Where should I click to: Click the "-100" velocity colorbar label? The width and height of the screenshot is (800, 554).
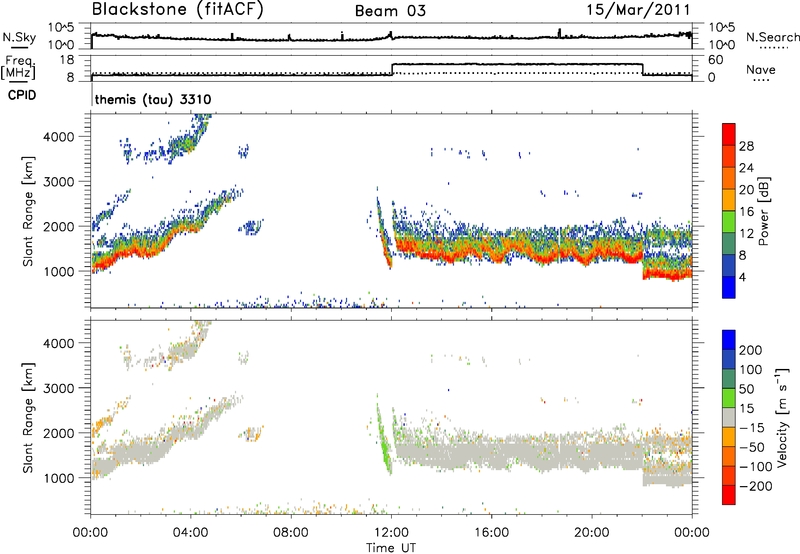756,467
